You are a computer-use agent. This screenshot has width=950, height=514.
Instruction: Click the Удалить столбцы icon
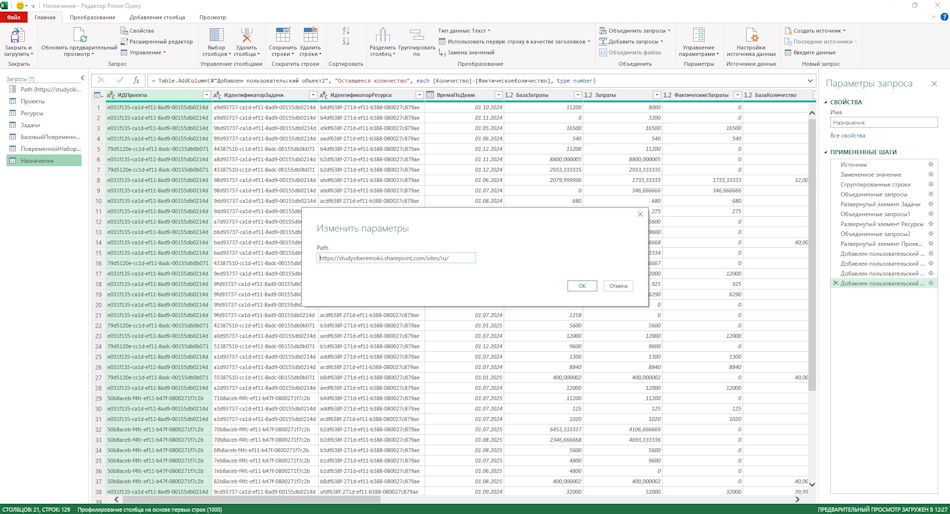[246, 35]
